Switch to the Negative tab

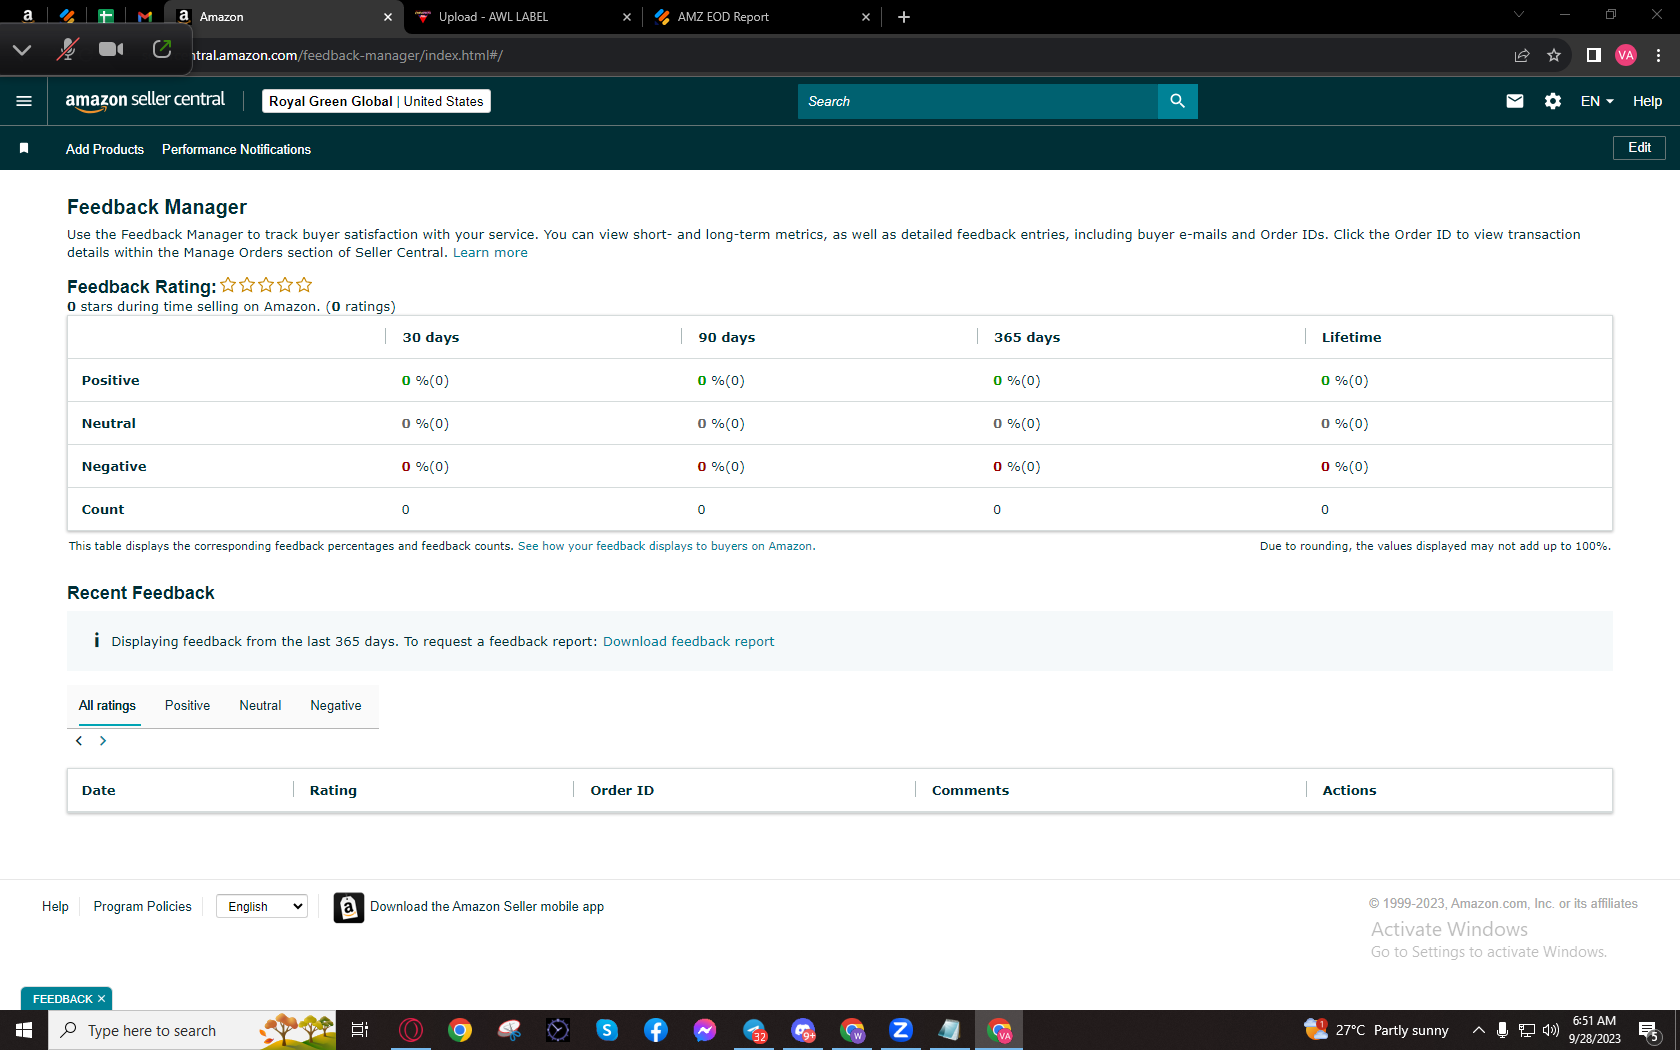point(336,706)
